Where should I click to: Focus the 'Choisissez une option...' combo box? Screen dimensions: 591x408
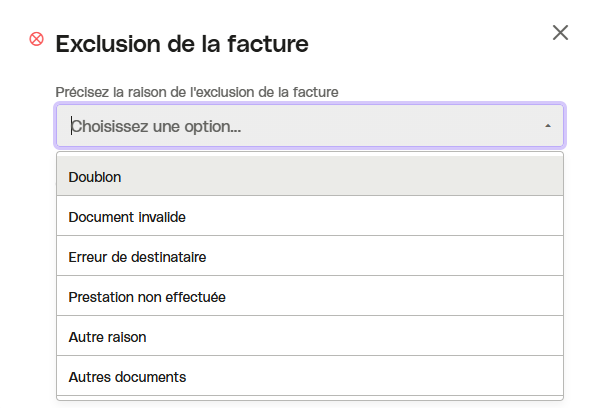click(309, 126)
